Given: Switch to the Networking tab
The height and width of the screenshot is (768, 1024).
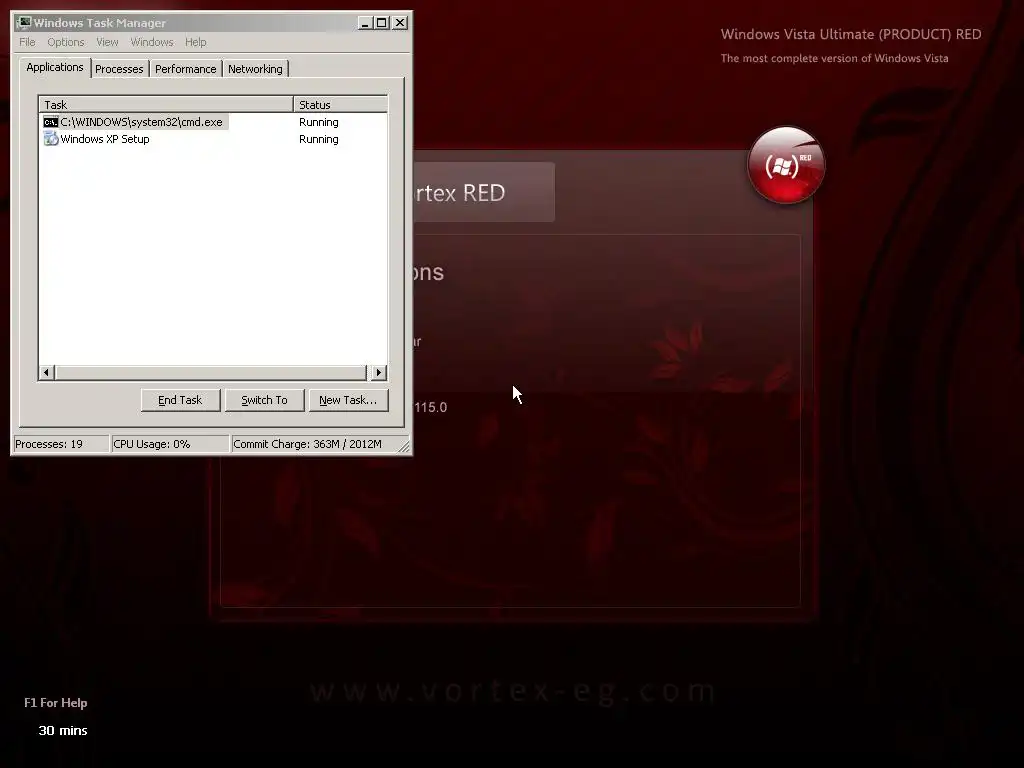Looking at the screenshot, I should coord(255,69).
